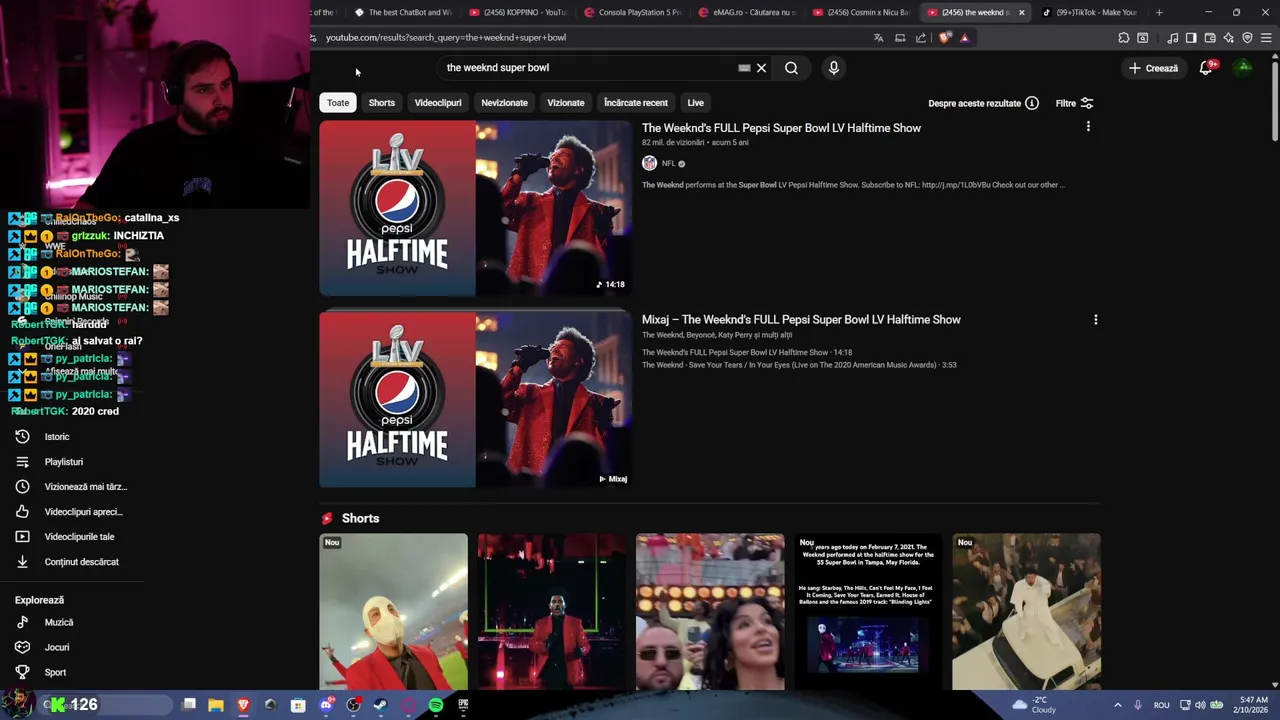
Task: Click the NFL channel avatar
Action: point(649,163)
